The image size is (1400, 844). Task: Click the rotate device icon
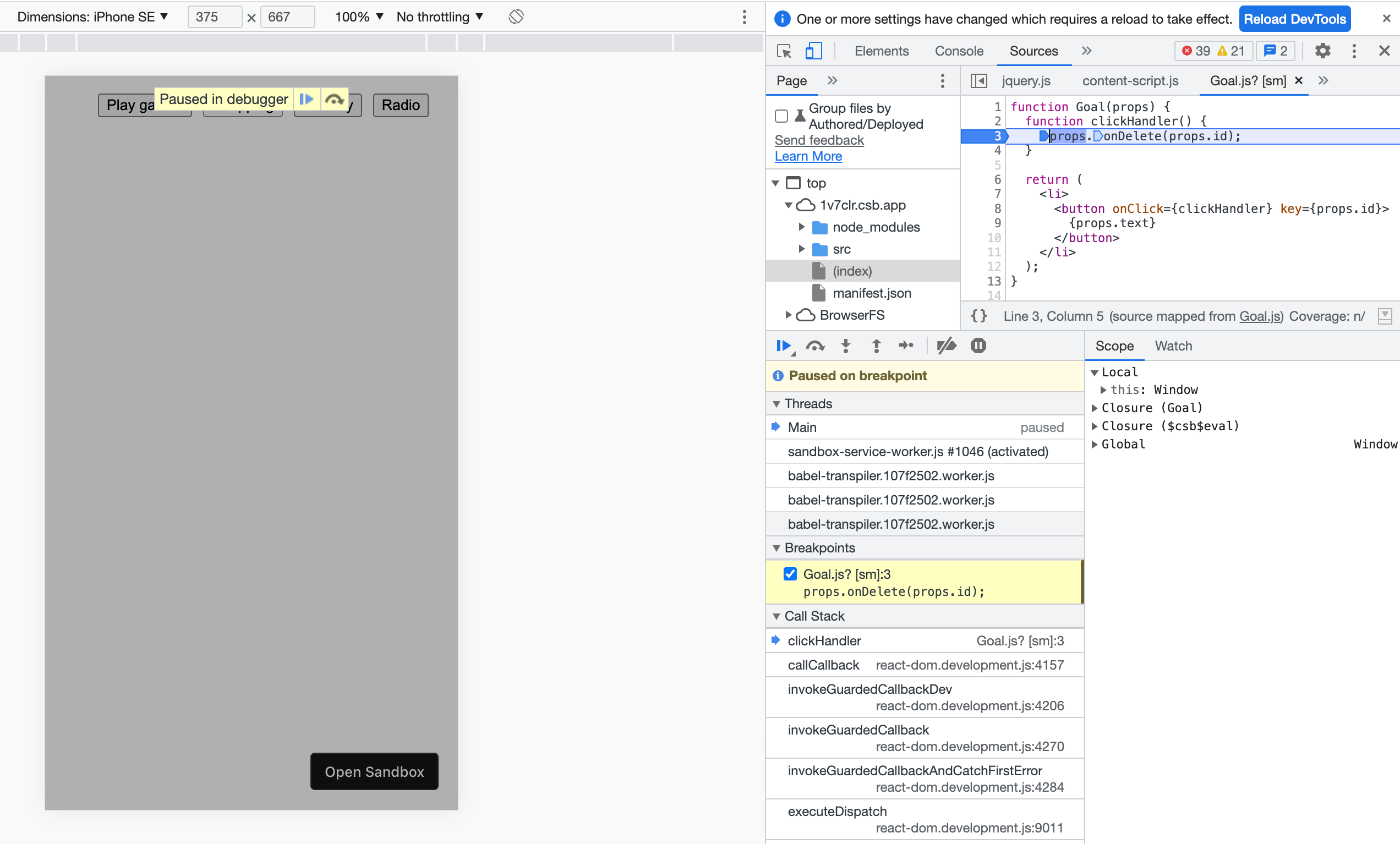516,17
